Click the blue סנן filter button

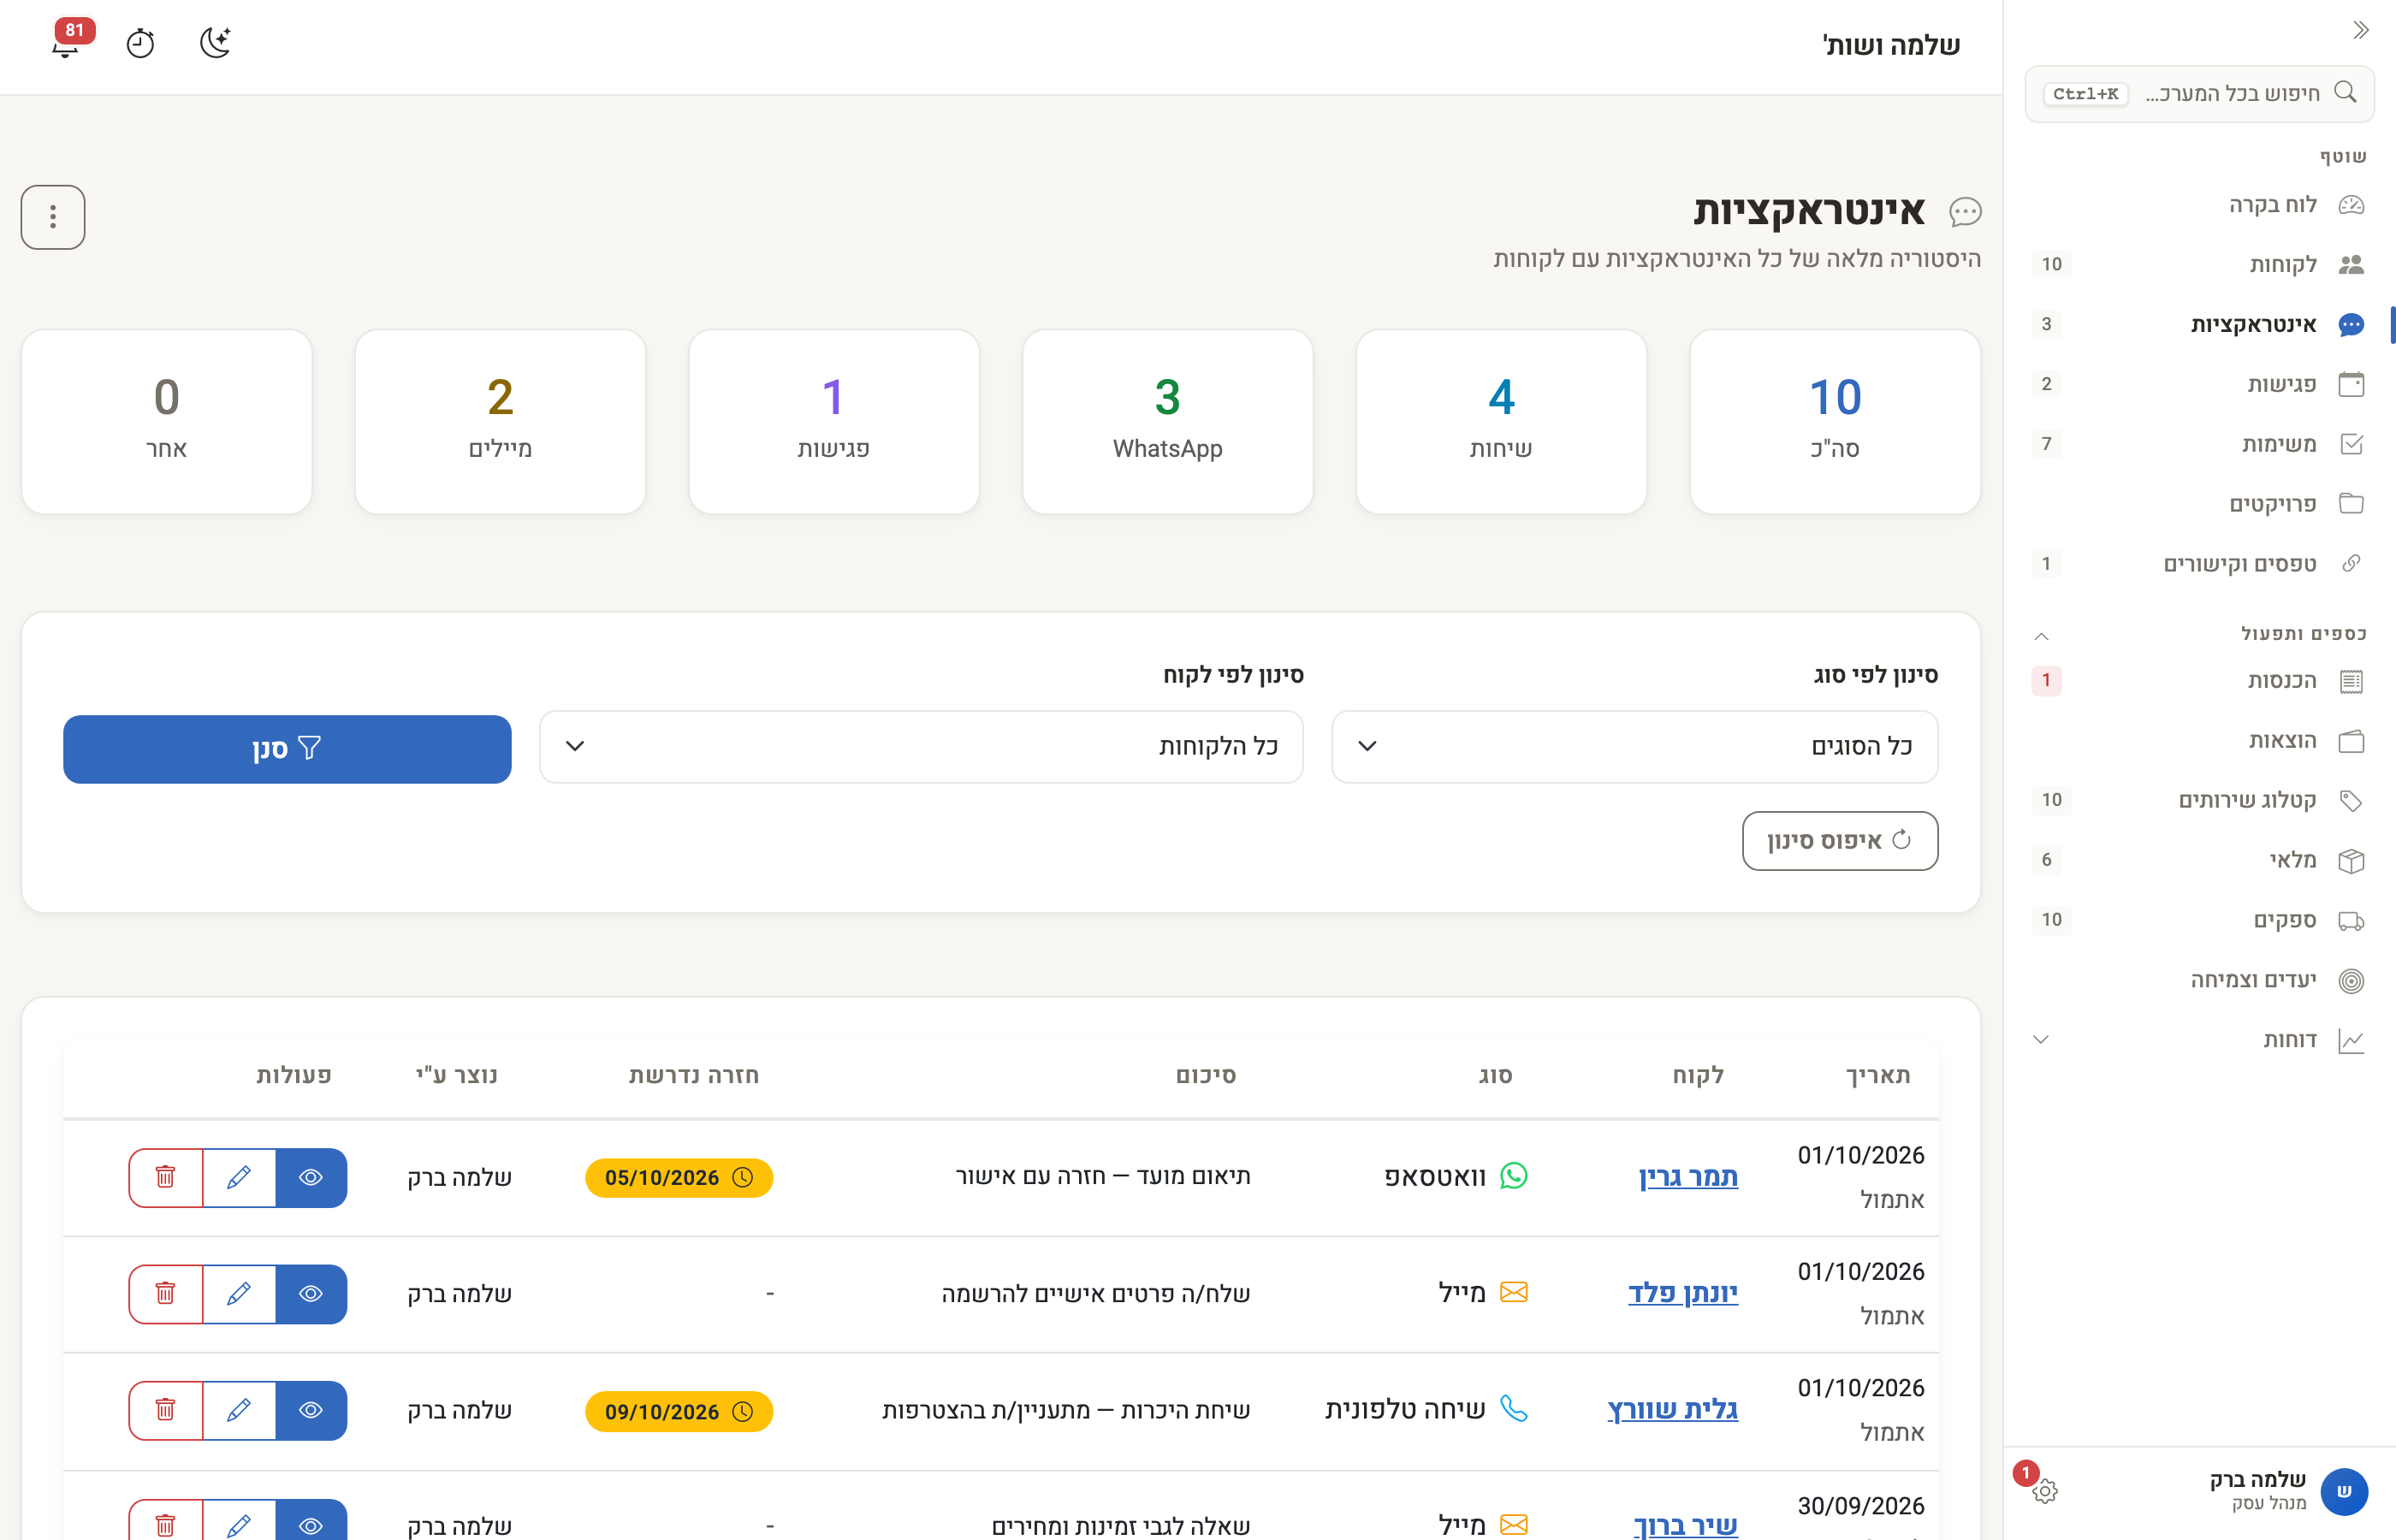pyautogui.click(x=287, y=749)
